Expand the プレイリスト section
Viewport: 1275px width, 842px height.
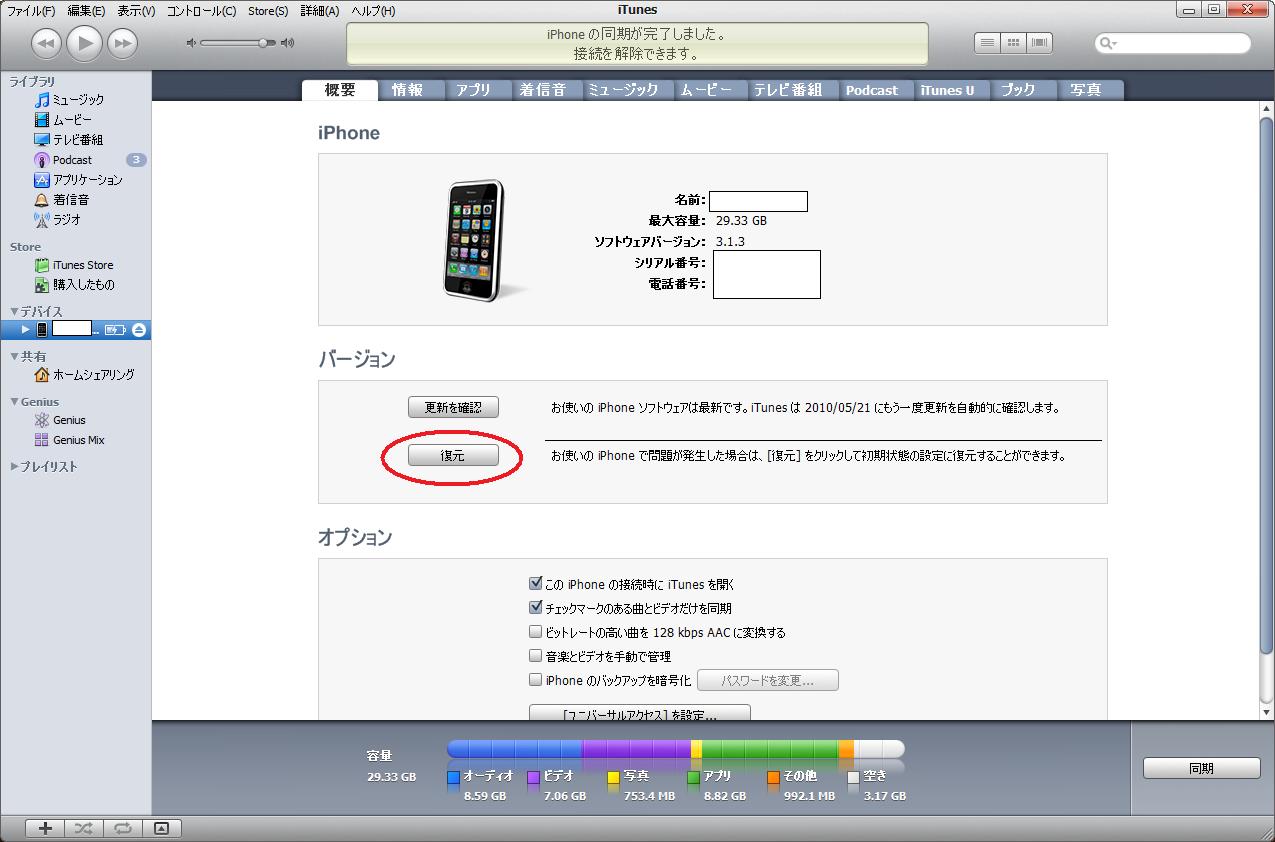tap(14, 466)
